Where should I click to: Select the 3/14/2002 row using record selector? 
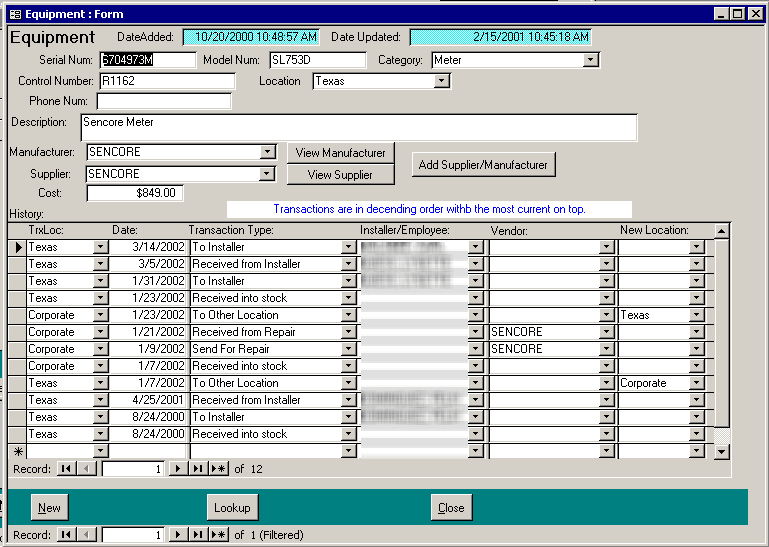tap(17, 247)
